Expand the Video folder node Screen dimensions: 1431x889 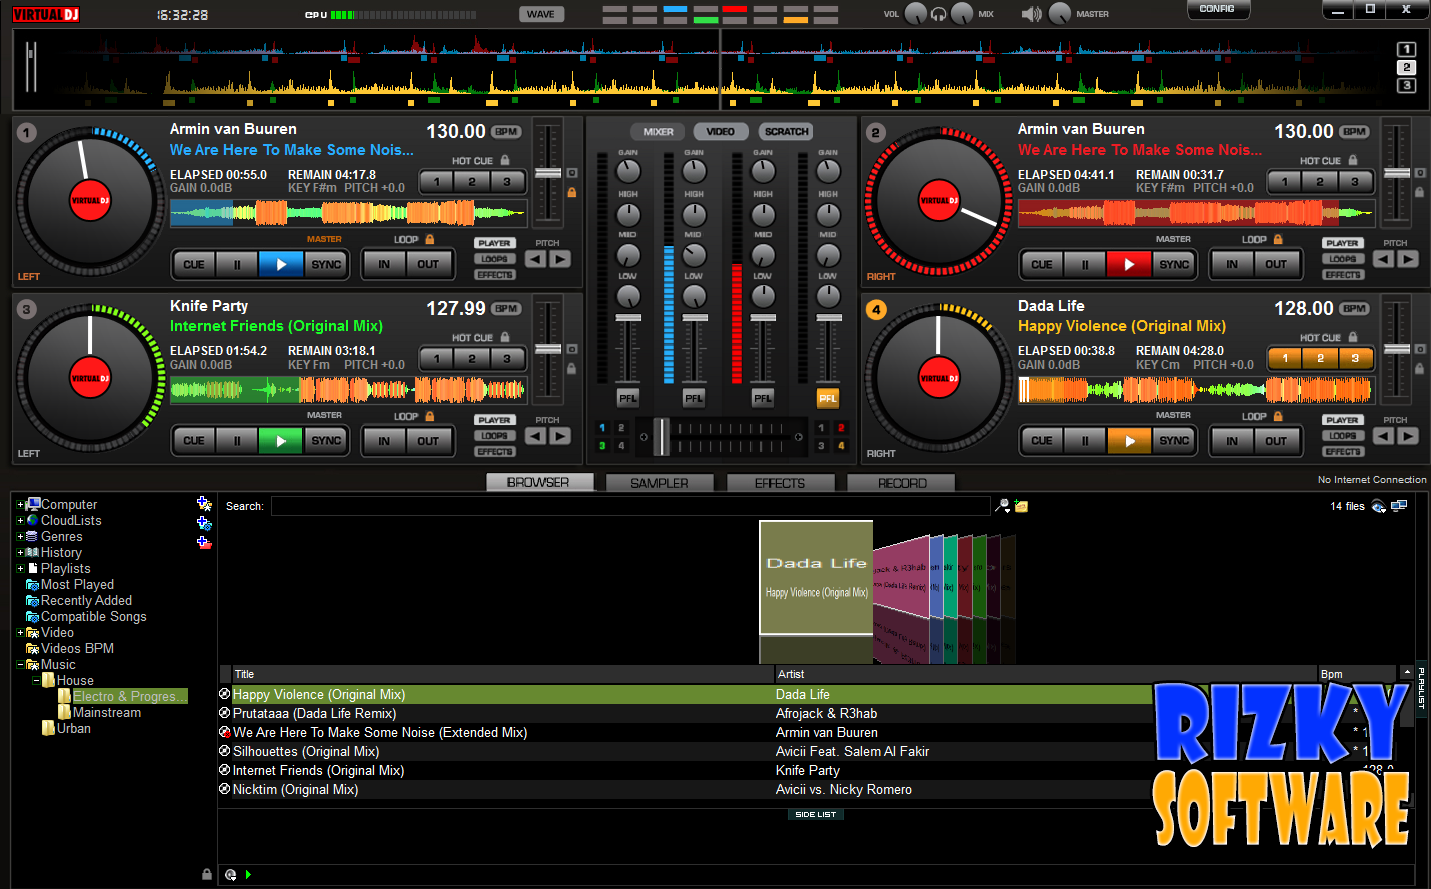pos(20,633)
